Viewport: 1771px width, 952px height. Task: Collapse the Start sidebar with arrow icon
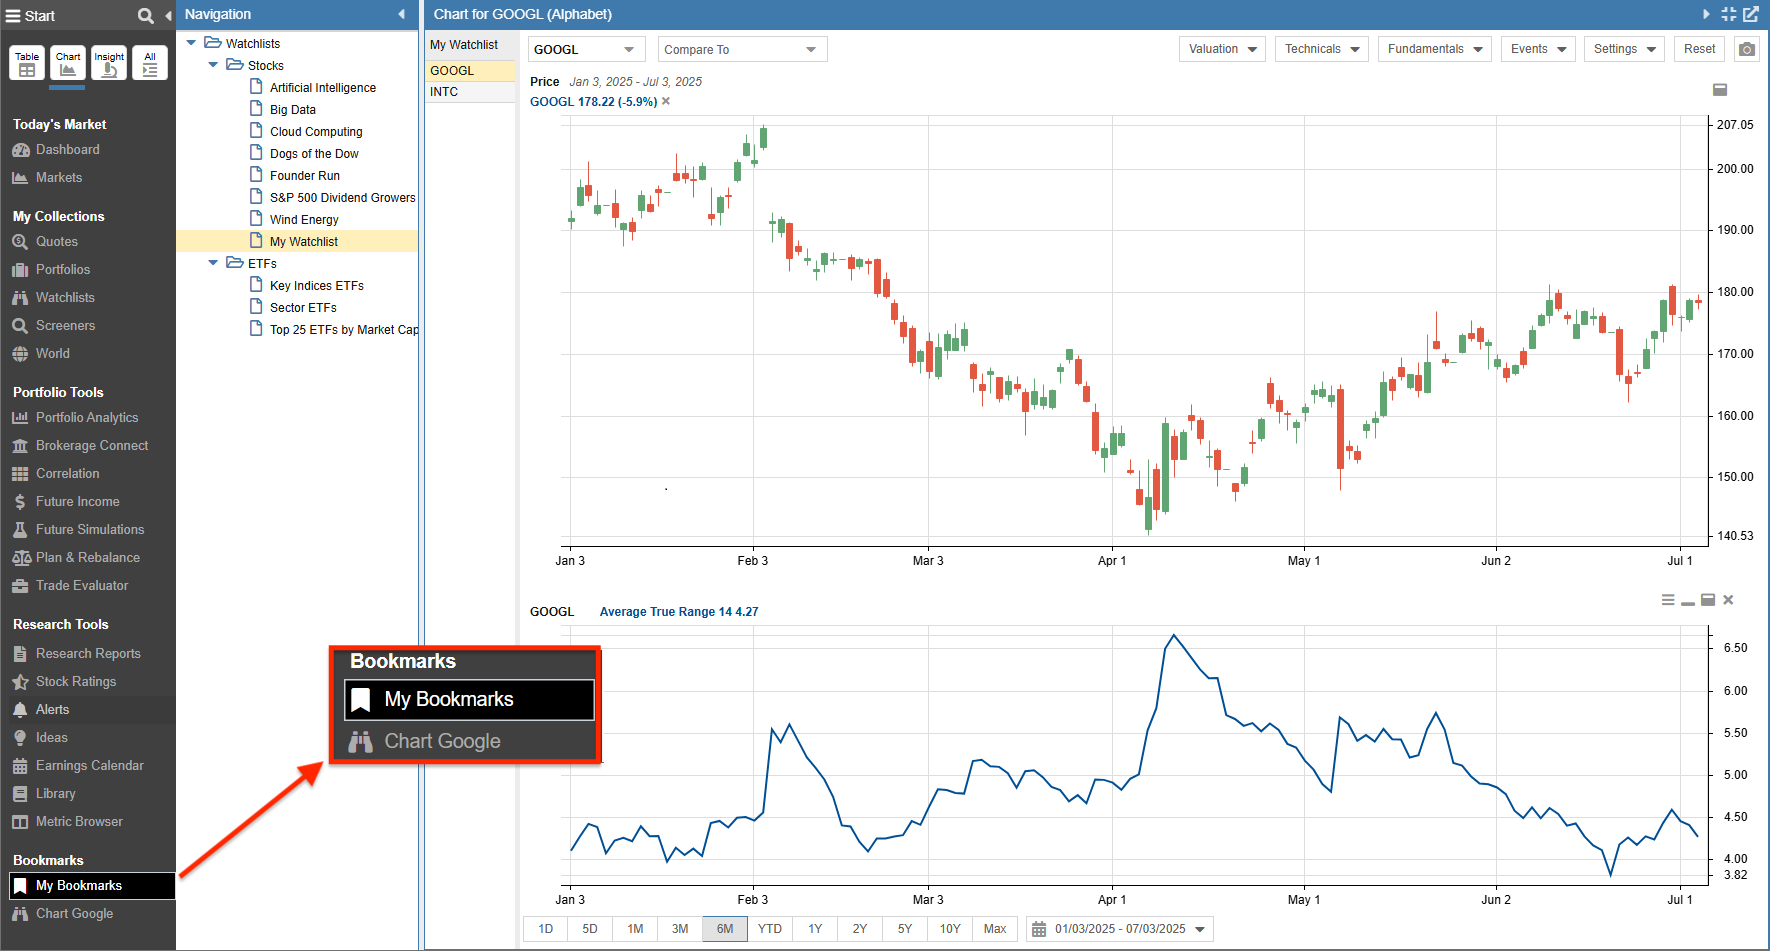[x=168, y=16]
